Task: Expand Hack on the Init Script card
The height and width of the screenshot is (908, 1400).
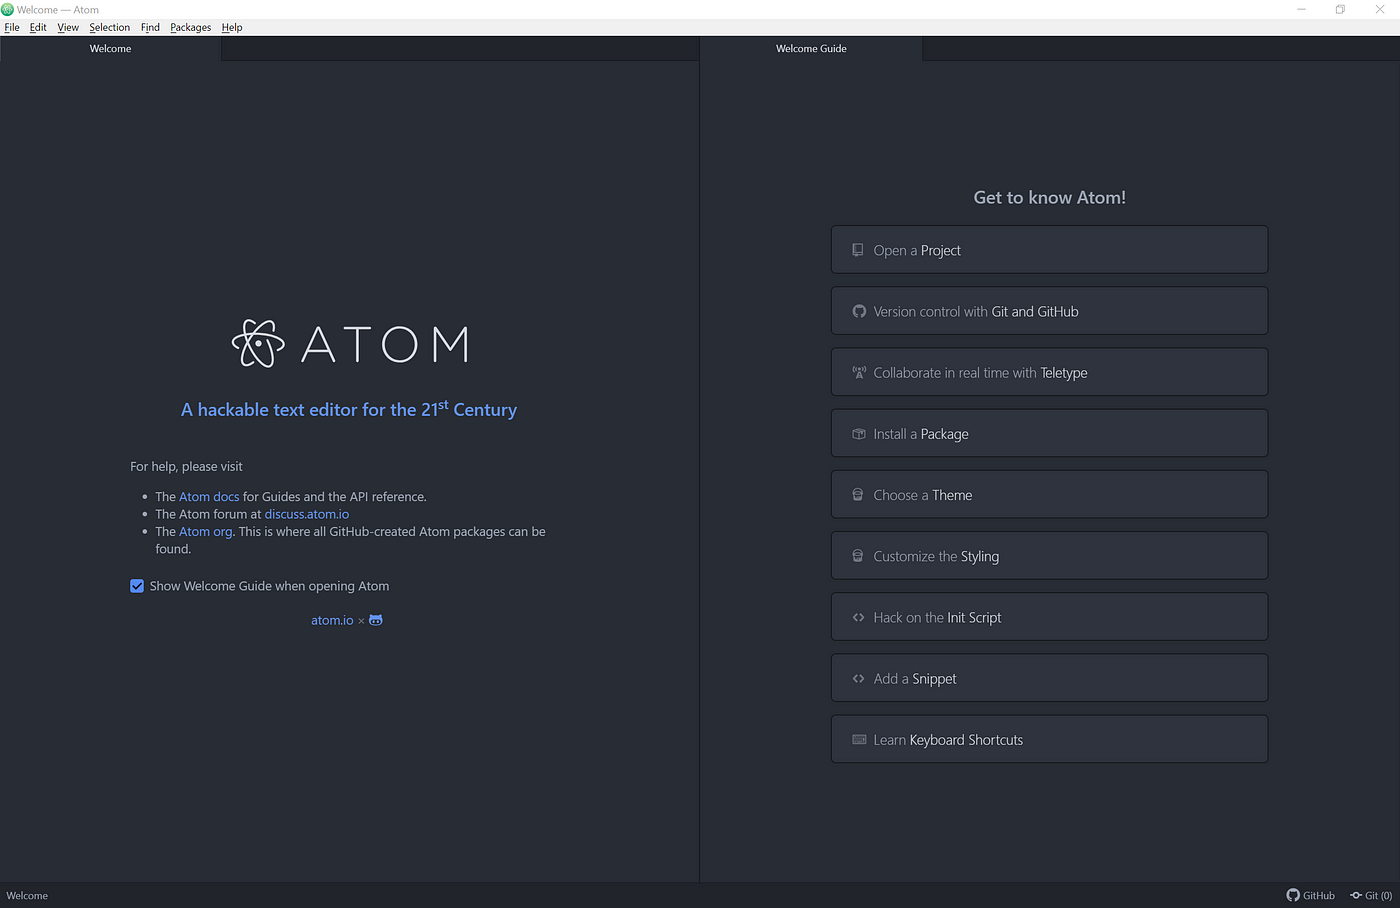Action: coord(1049,617)
